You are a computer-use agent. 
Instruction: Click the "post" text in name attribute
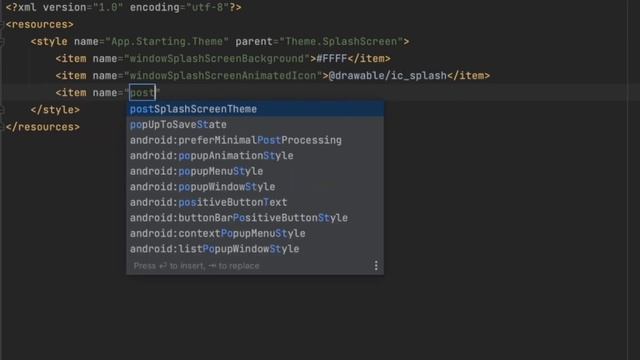click(x=142, y=93)
